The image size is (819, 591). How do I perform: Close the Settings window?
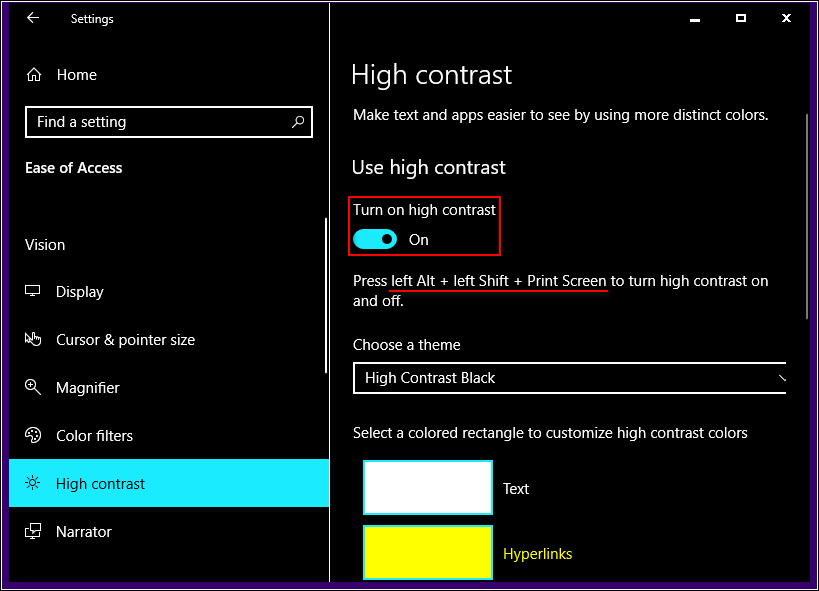tap(786, 18)
